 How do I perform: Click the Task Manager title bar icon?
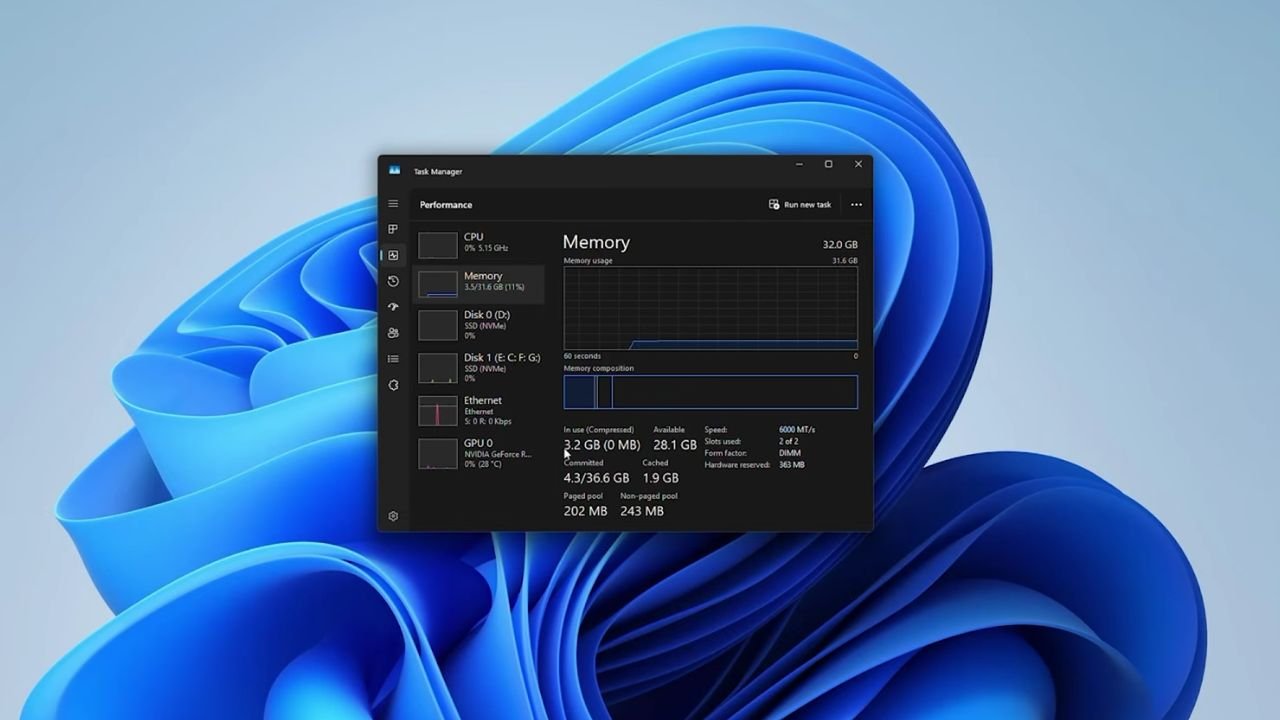point(394,171)
